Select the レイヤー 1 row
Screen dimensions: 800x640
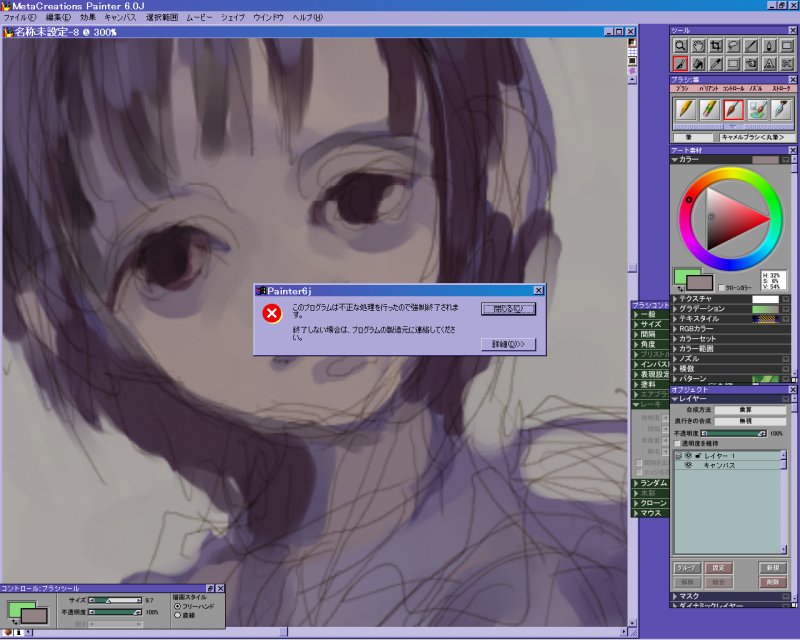(x=730, y=456)
